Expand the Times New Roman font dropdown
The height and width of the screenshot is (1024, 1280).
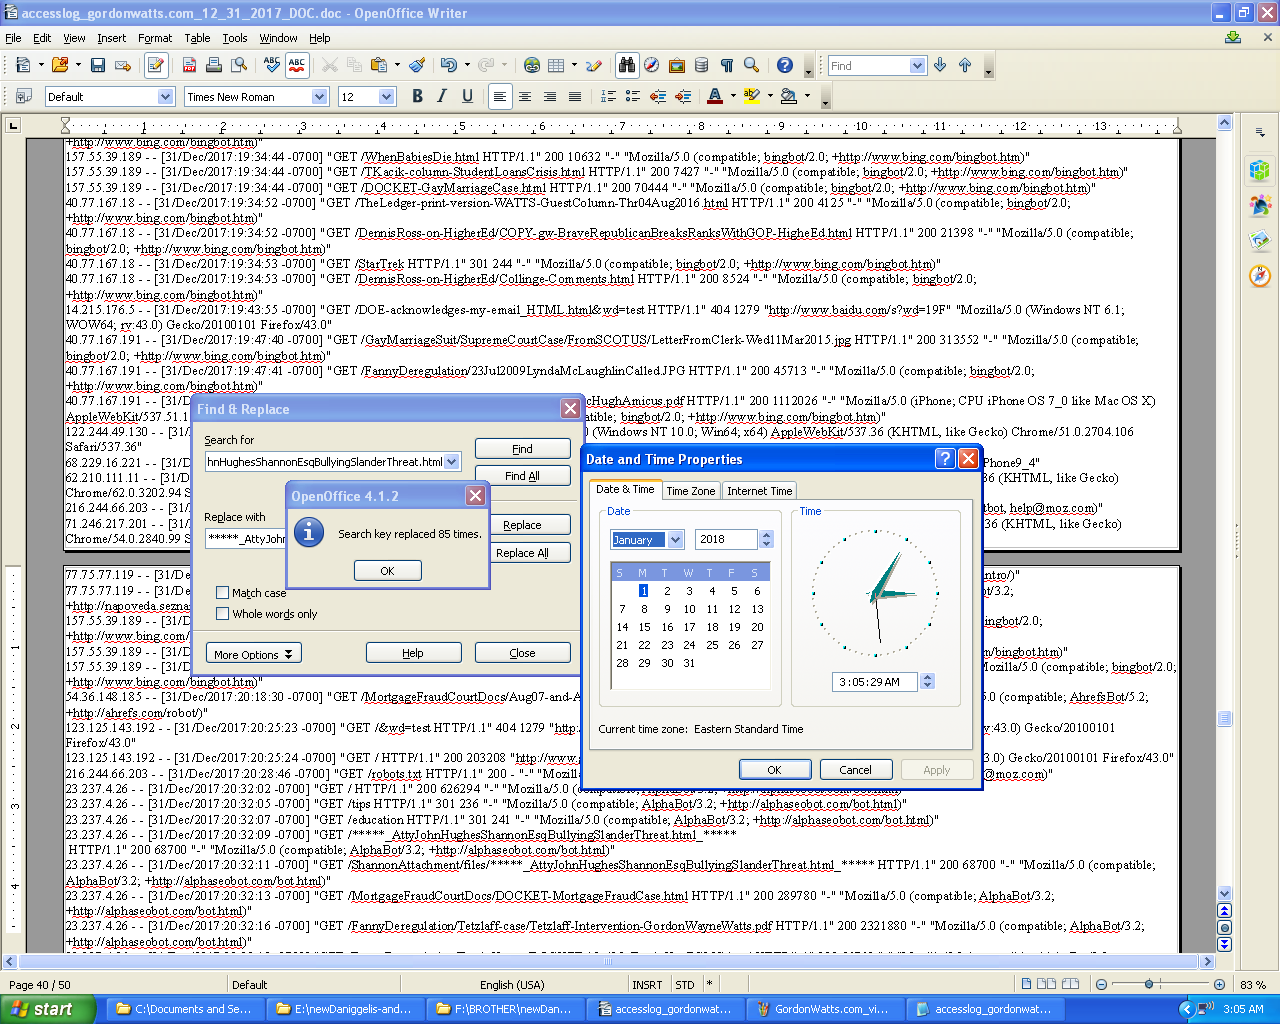pos(320,97)
